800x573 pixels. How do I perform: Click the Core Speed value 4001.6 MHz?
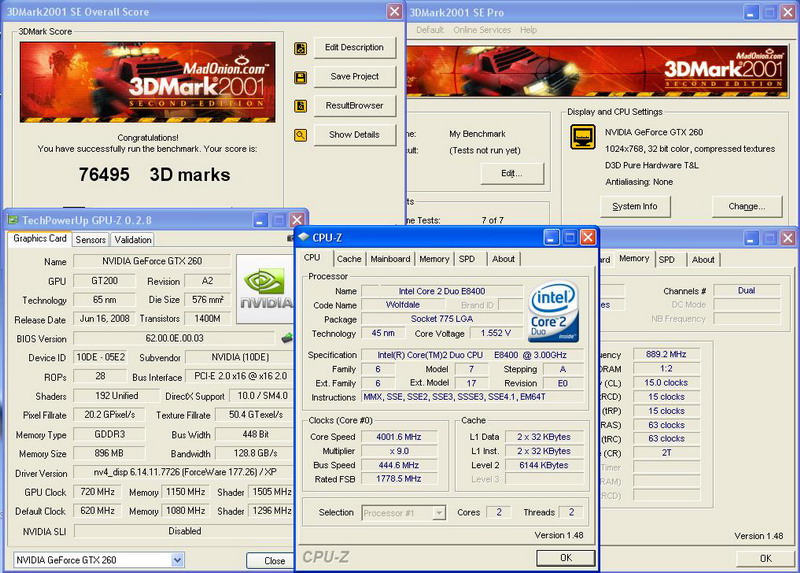coord(399,437)
